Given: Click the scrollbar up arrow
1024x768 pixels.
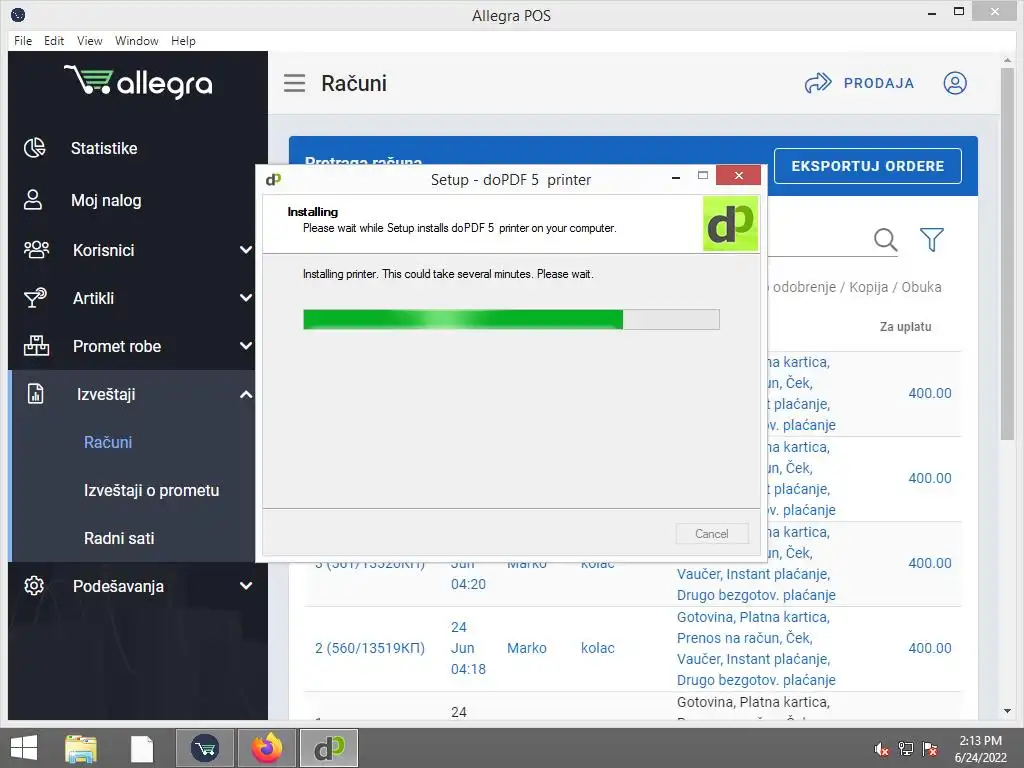Looking at the screenshot, I should (1007, 59).
